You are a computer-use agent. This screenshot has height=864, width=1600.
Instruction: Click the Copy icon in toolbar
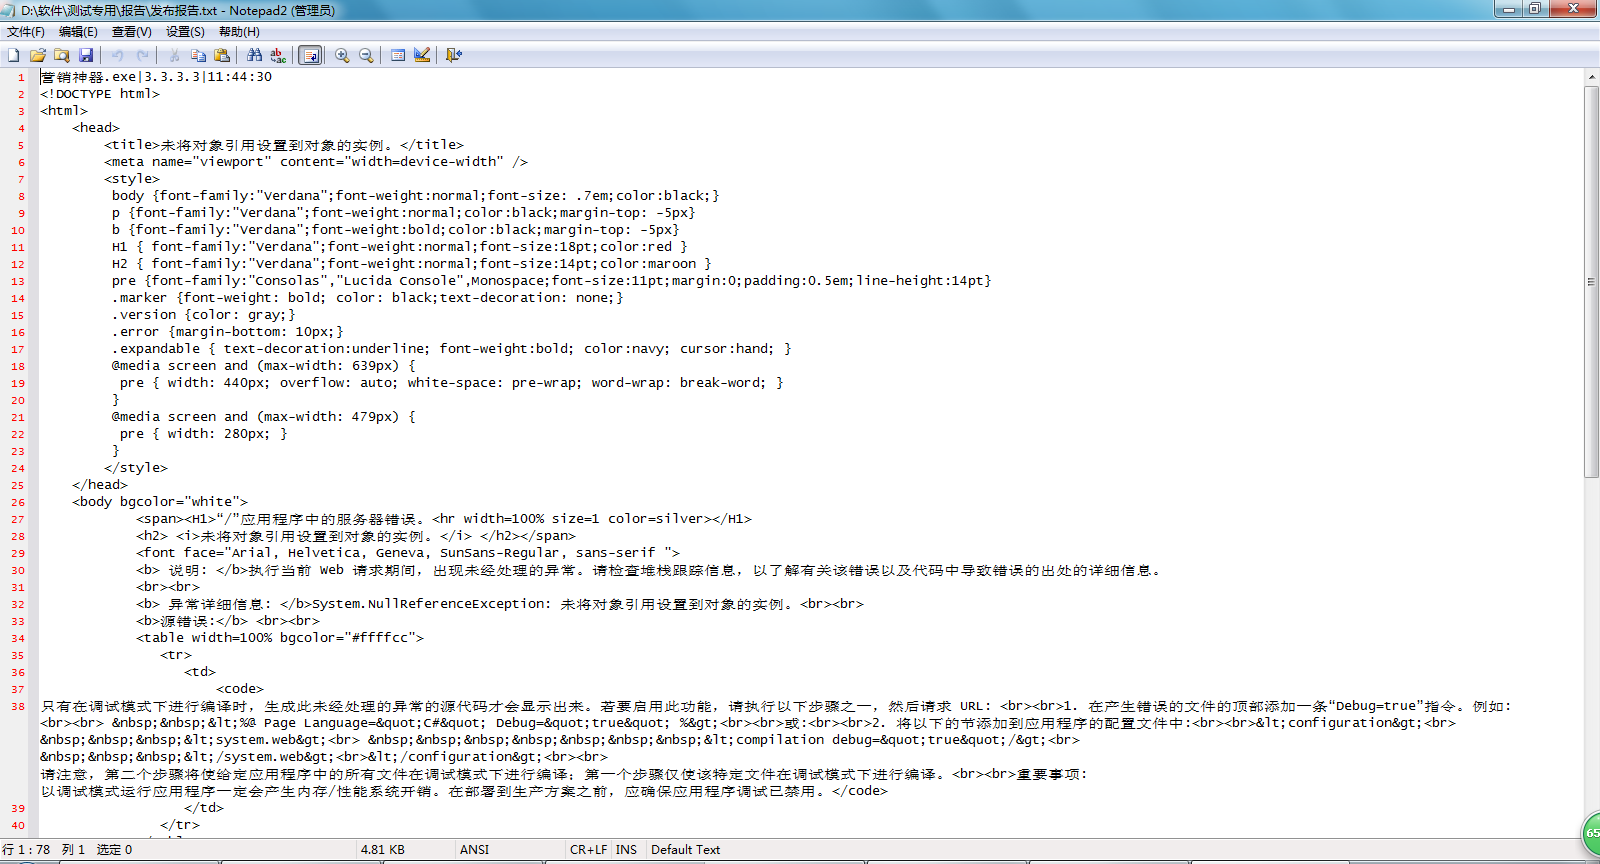coord(198,55)
